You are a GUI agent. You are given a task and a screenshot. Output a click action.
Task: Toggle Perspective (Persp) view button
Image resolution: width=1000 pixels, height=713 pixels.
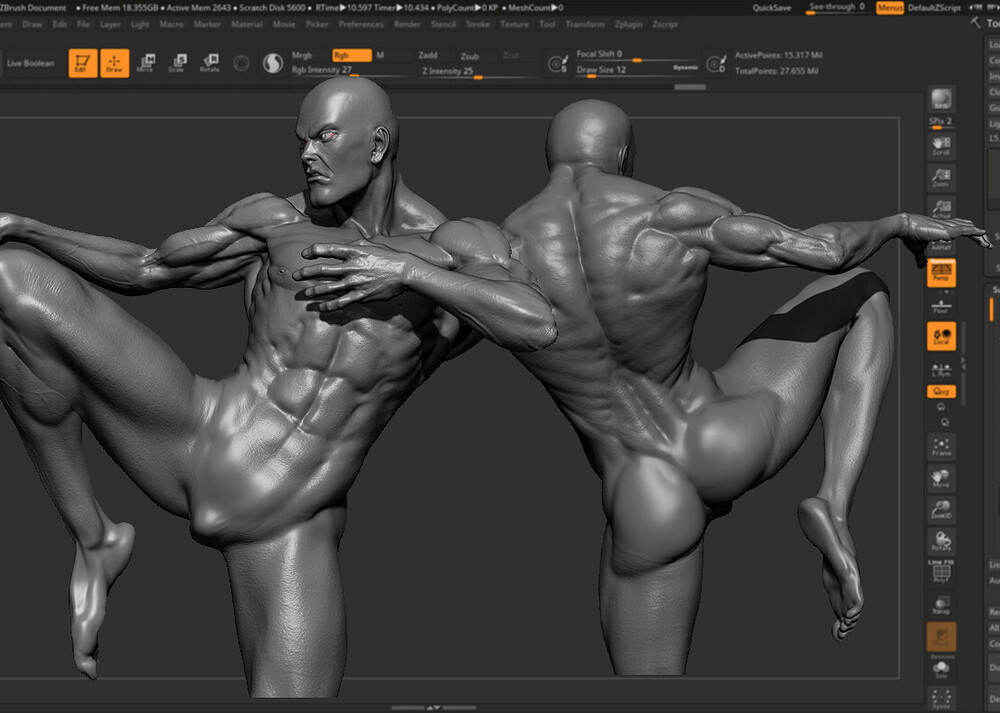(941, 272)
